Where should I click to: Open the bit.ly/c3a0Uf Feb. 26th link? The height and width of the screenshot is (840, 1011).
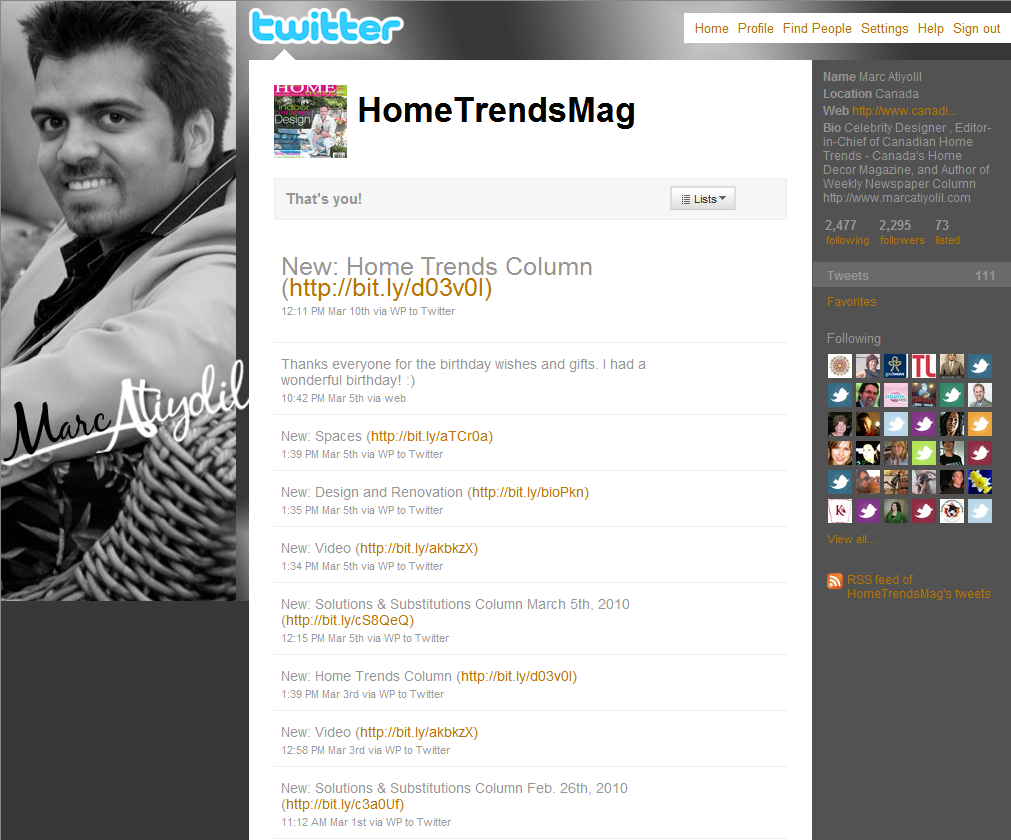pyautogui.click(x=344, y=805)
